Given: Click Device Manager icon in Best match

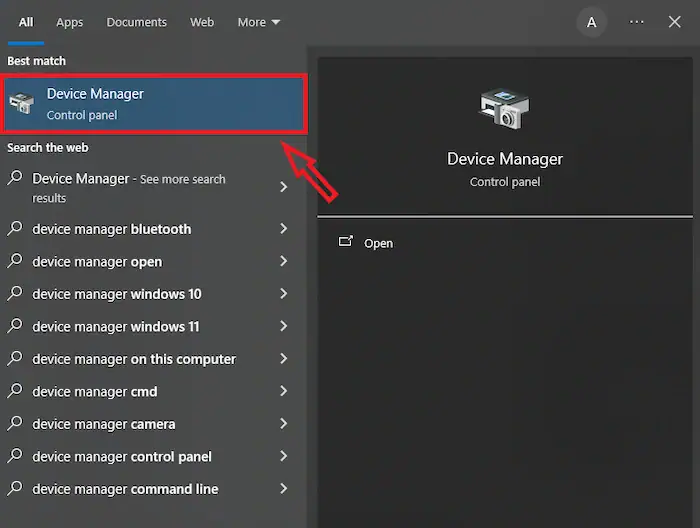Looking at the screenshot, I should point(20,102).
